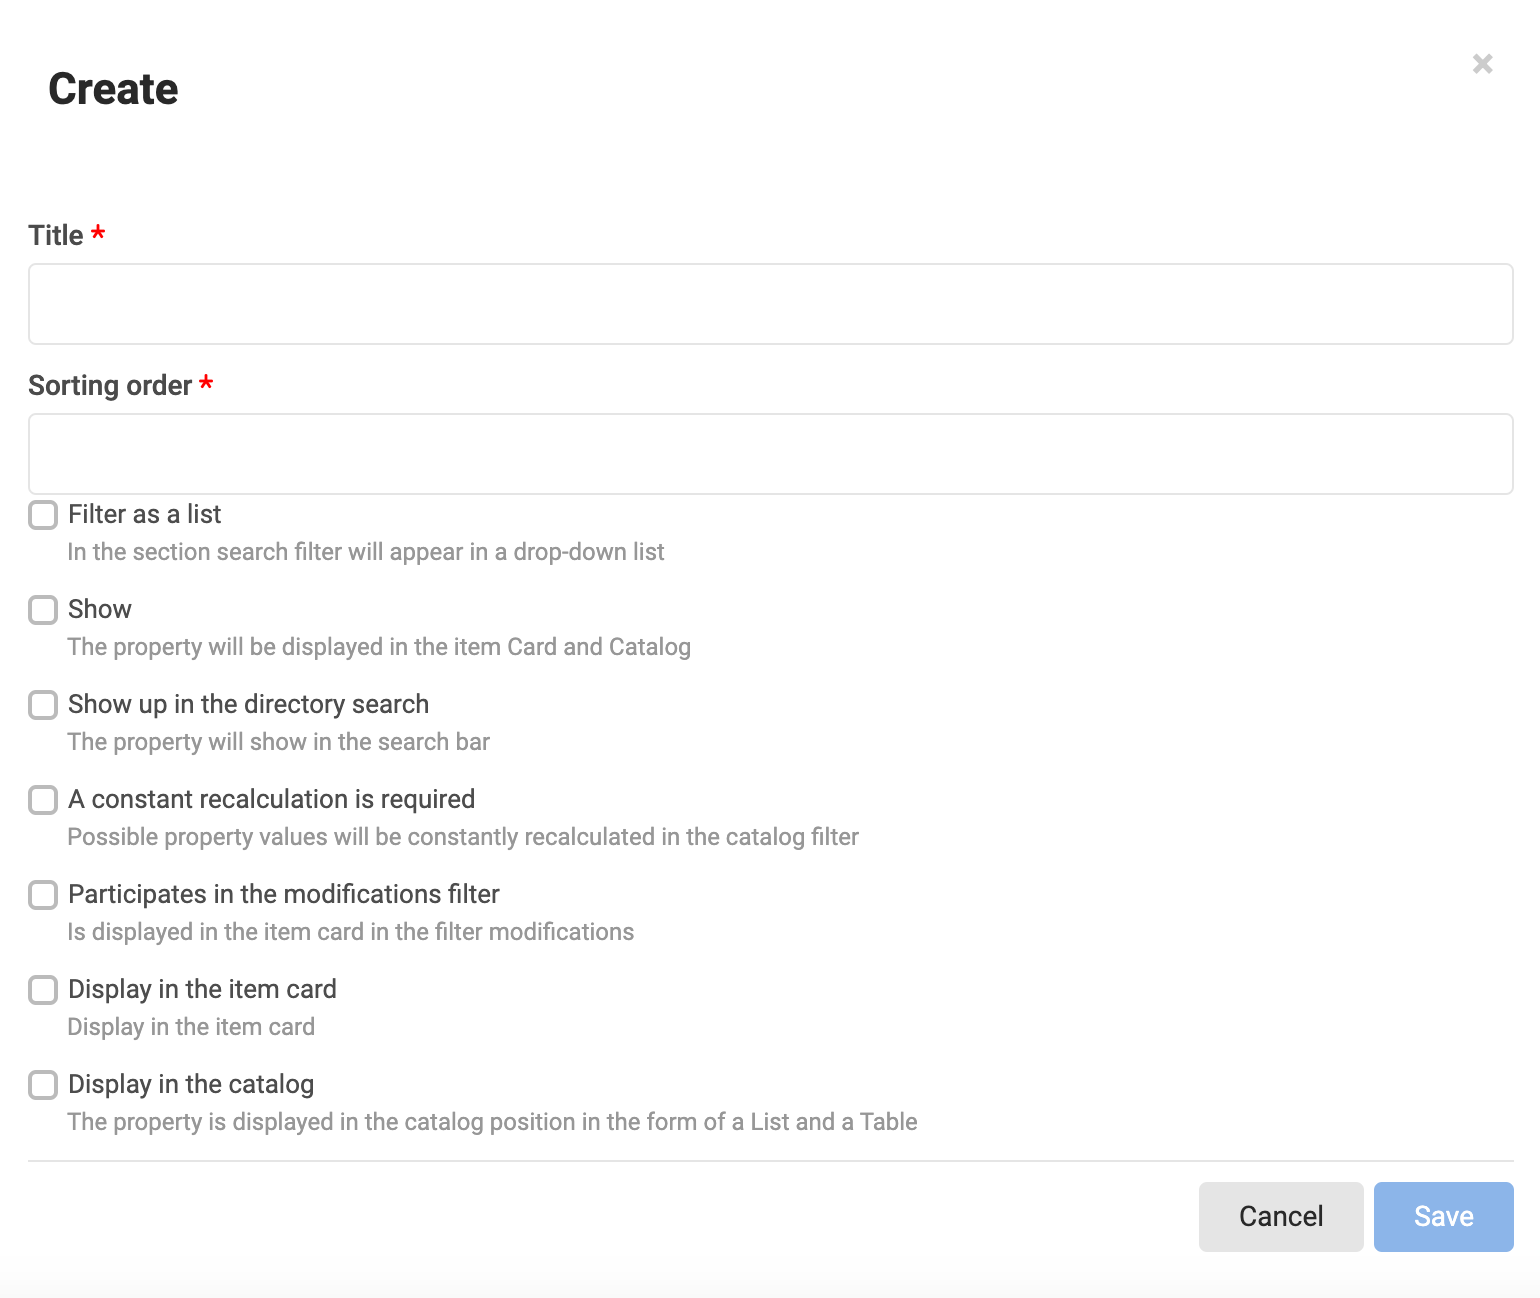
Task: Click the Cancel button
Action: [1281, 1217]
